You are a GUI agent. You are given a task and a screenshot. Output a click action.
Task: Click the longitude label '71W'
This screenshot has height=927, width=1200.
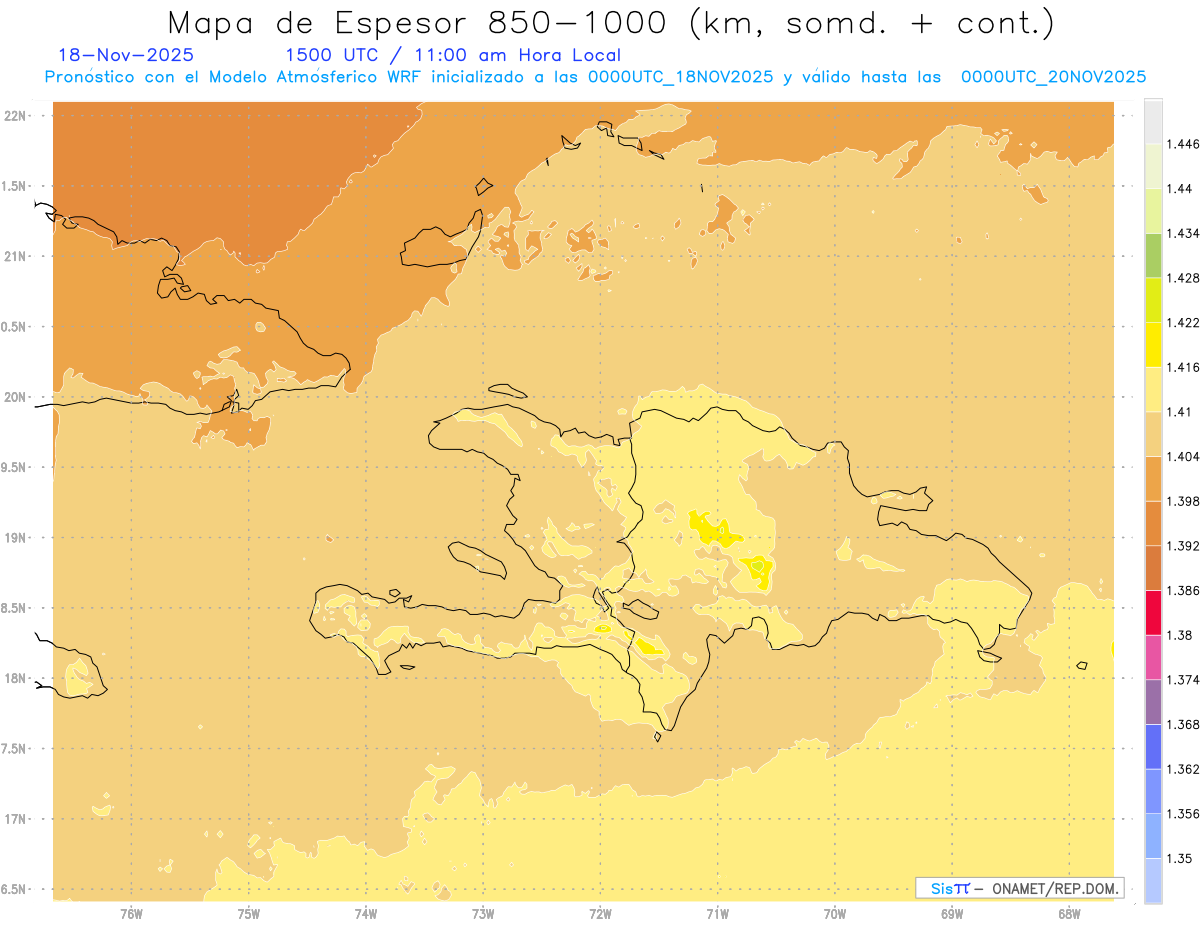pyautogui.click(x=717, y=913)
